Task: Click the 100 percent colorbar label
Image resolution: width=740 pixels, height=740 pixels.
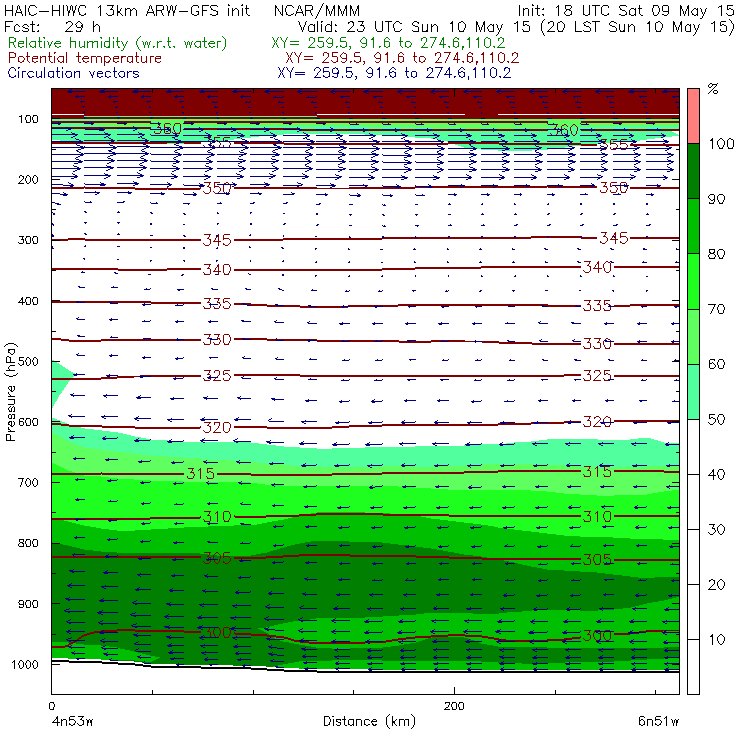Action: tap(721, 143)
